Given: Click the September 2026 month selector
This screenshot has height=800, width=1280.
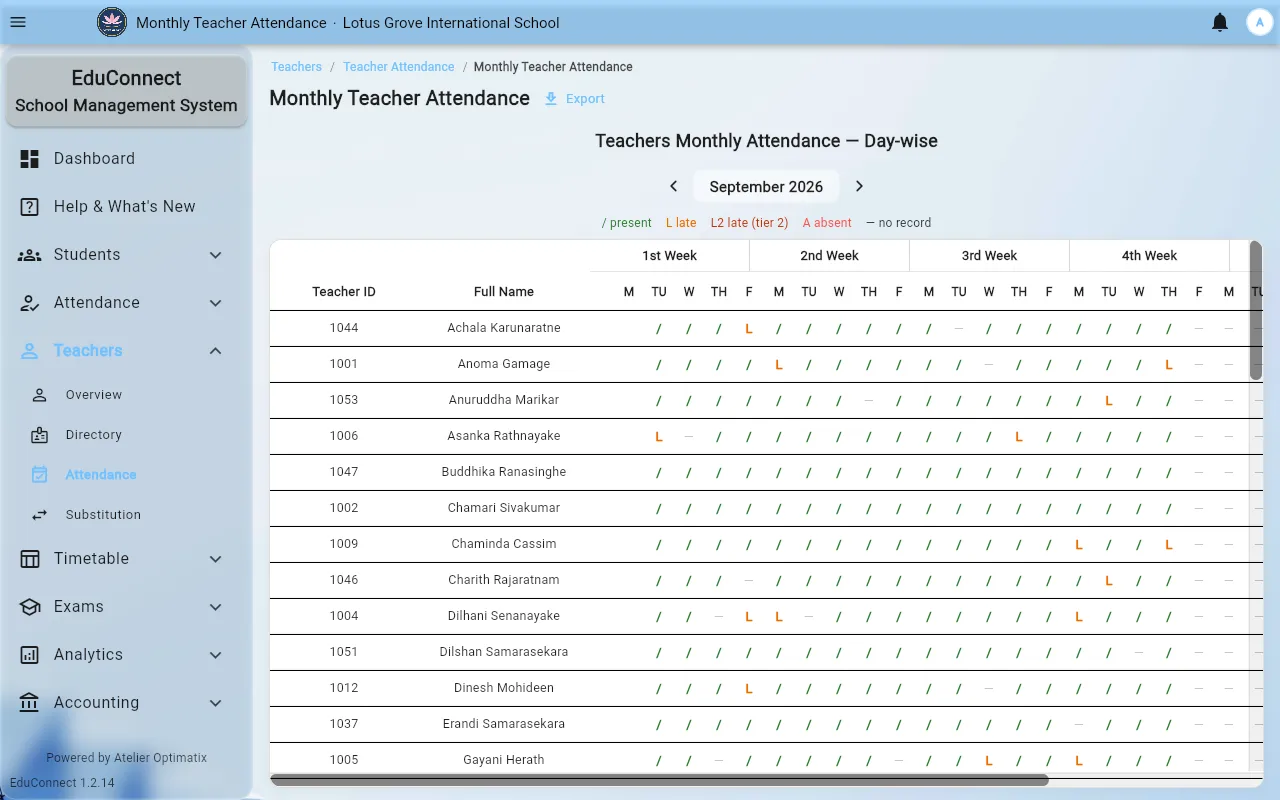Looking at the screenshot, I should click(766, 186).
